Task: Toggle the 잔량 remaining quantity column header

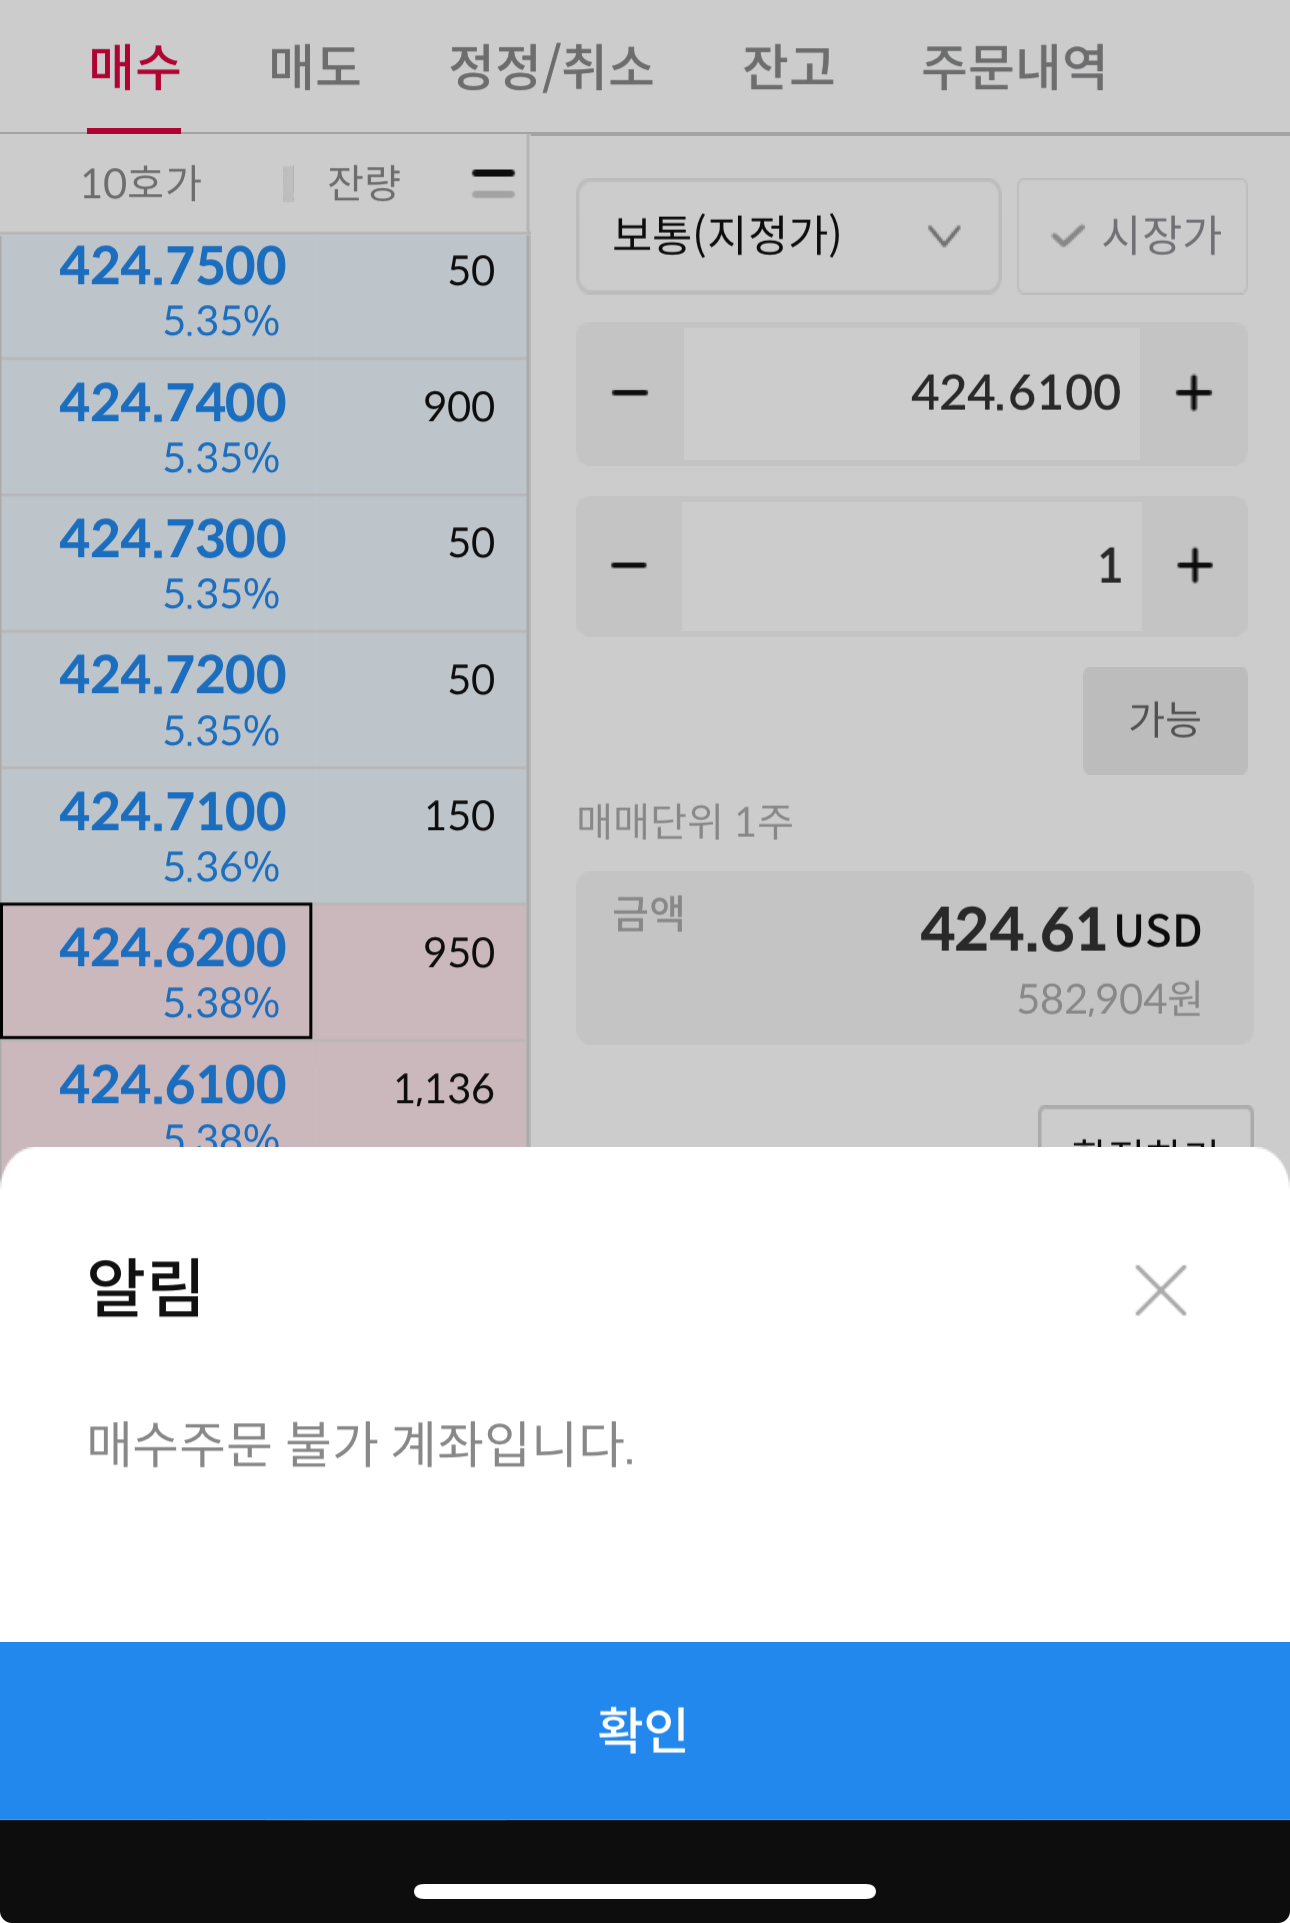Action: (363, 183)
